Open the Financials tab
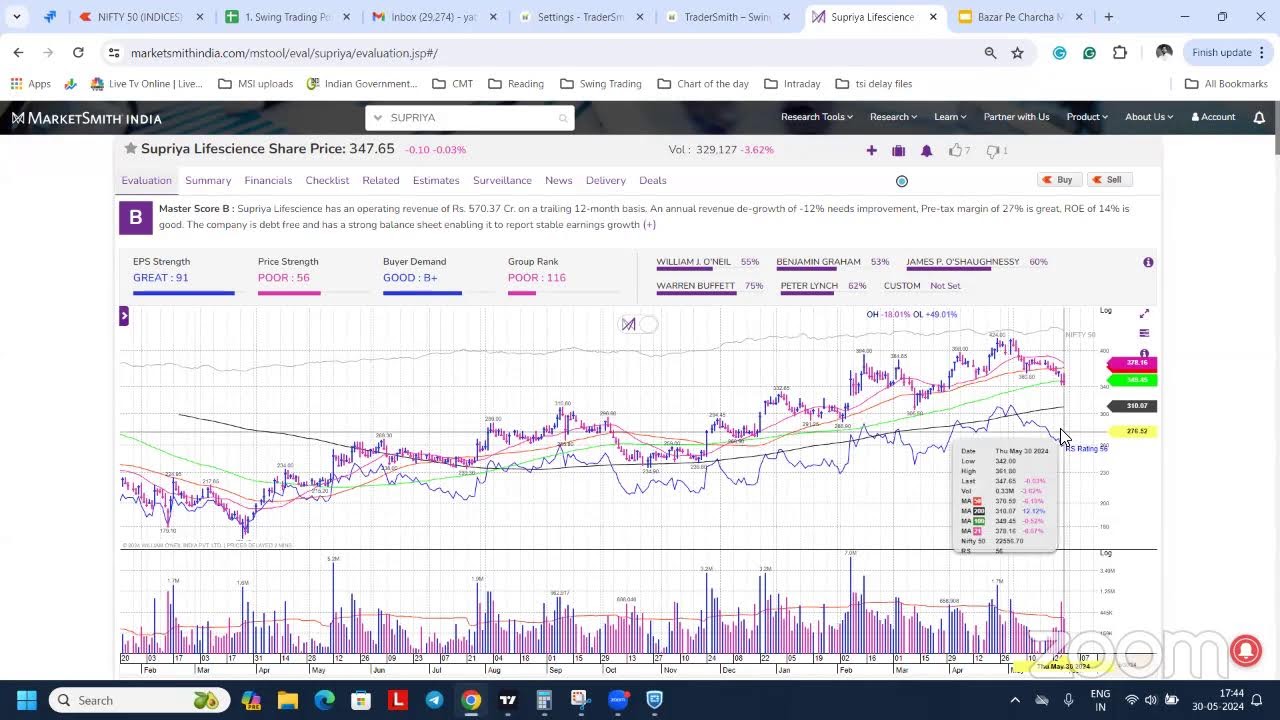The width and height of the screenshot is (1280, 720). pos(268,181)
